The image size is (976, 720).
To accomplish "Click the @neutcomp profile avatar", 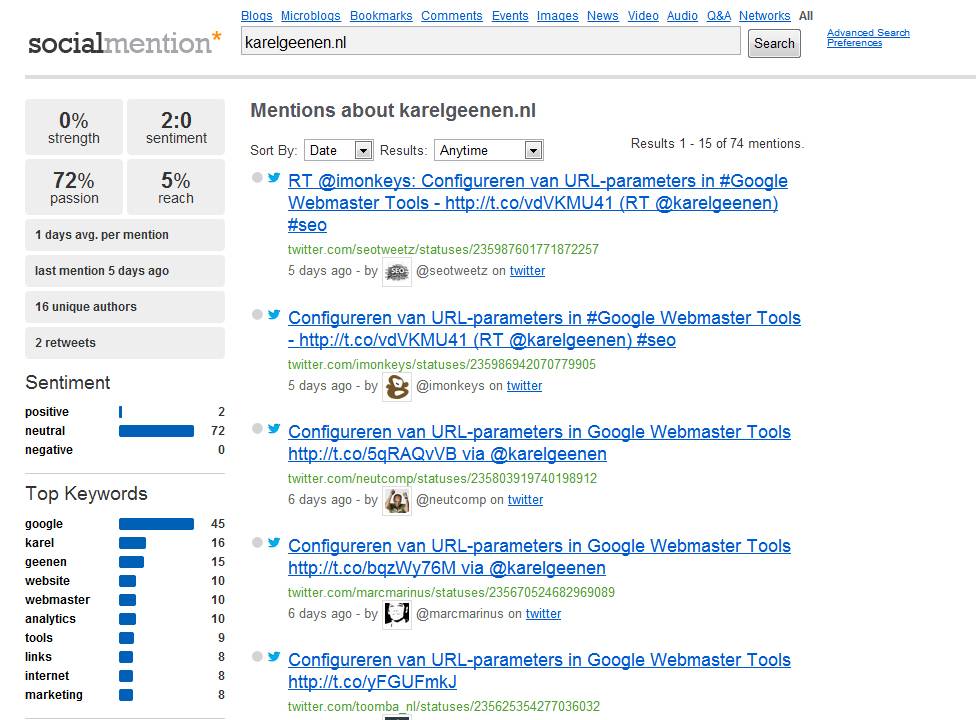I will [x=397, y=500].
